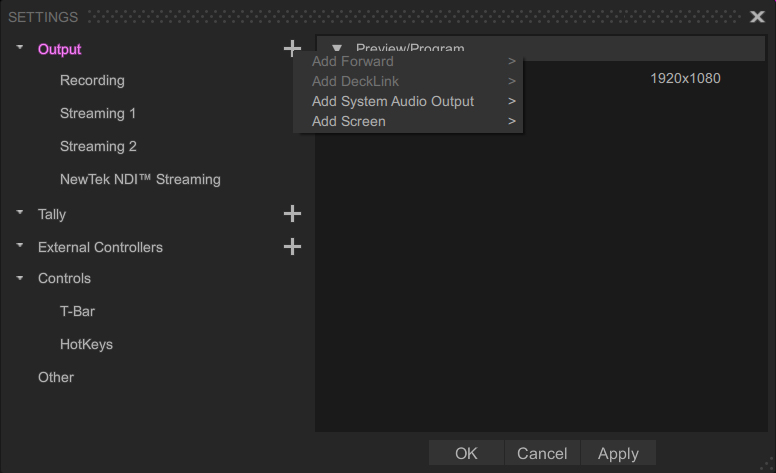Click the plus icon next to Output
The image size is (776, 473).
pyautogui.click(x=292, y=48)
